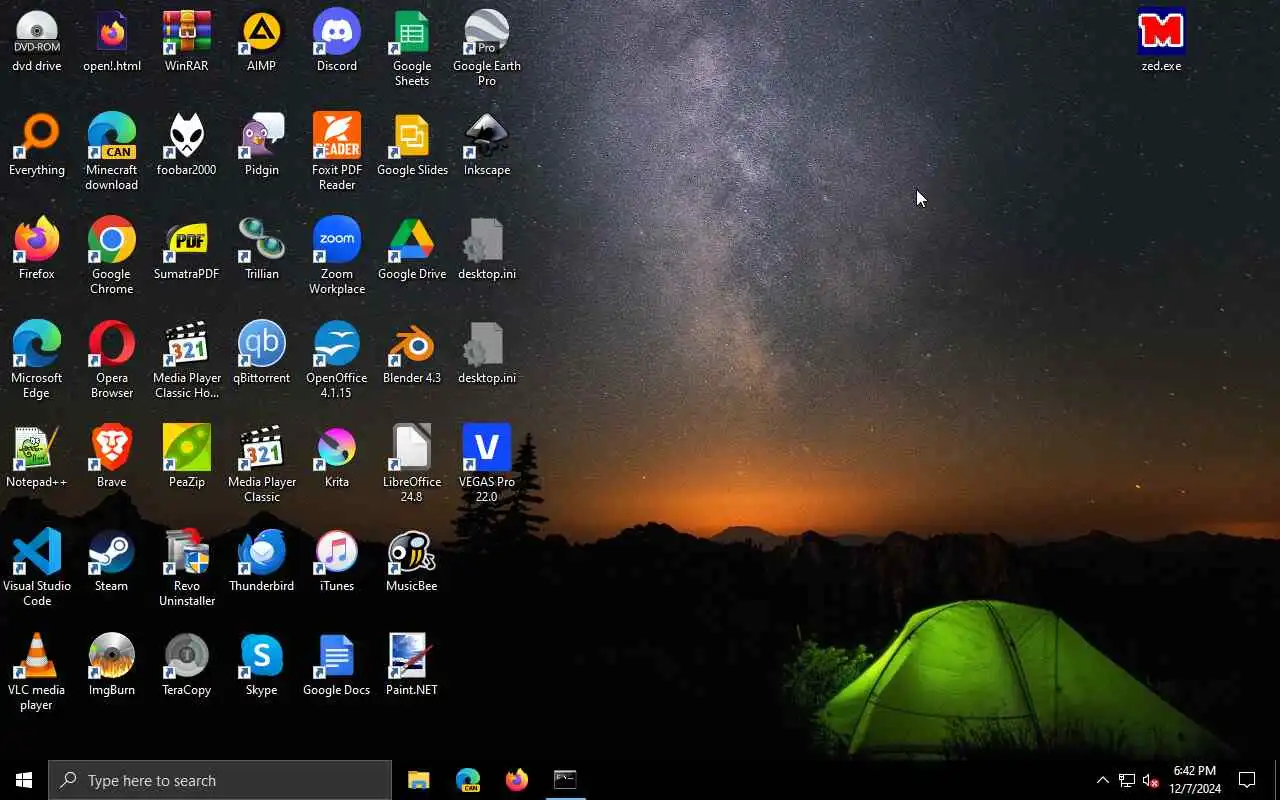Select the Google Sheets desktop shortcut
The image size is (1280, 800).
[x=412, y=48]
